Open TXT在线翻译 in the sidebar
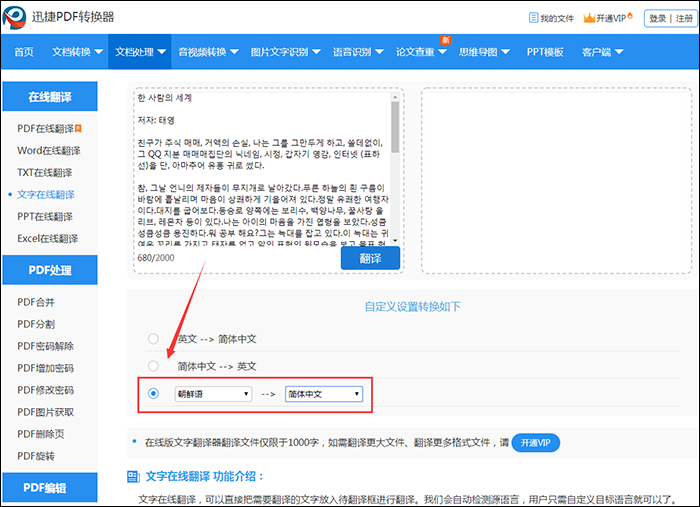 click(x=45, y=172)
